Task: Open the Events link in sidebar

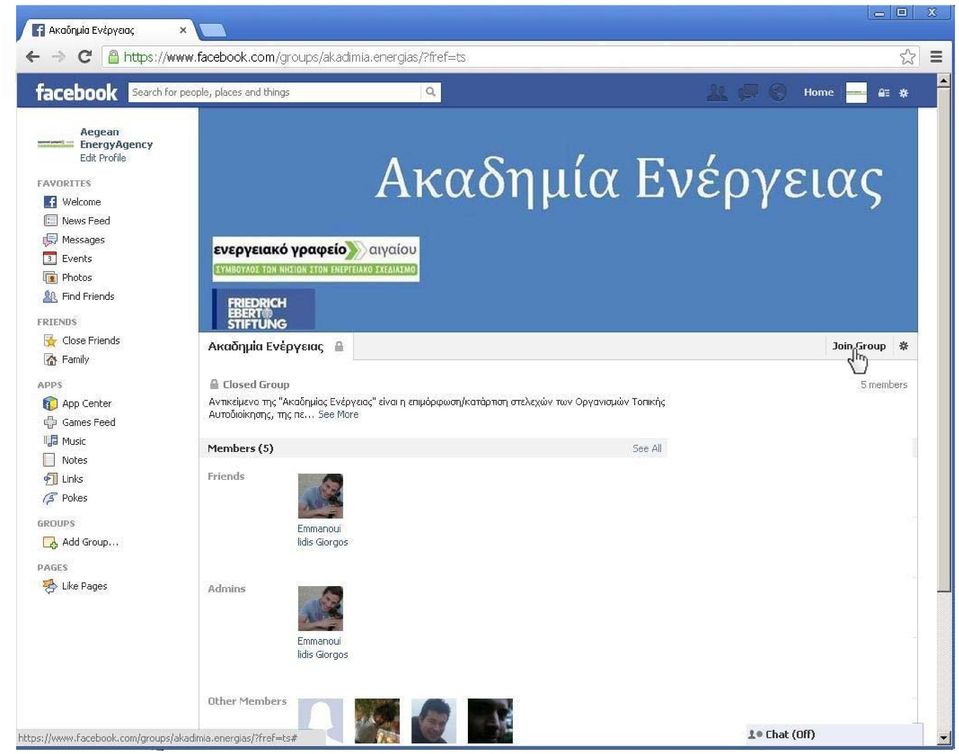Action: click(x=76, y=259)
